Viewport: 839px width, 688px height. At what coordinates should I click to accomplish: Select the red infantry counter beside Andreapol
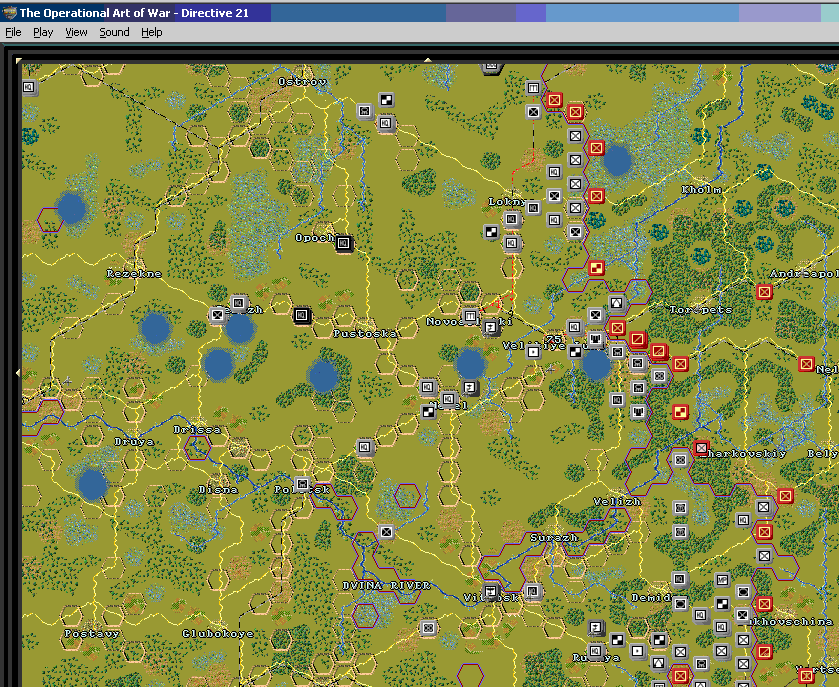(764, 292)
